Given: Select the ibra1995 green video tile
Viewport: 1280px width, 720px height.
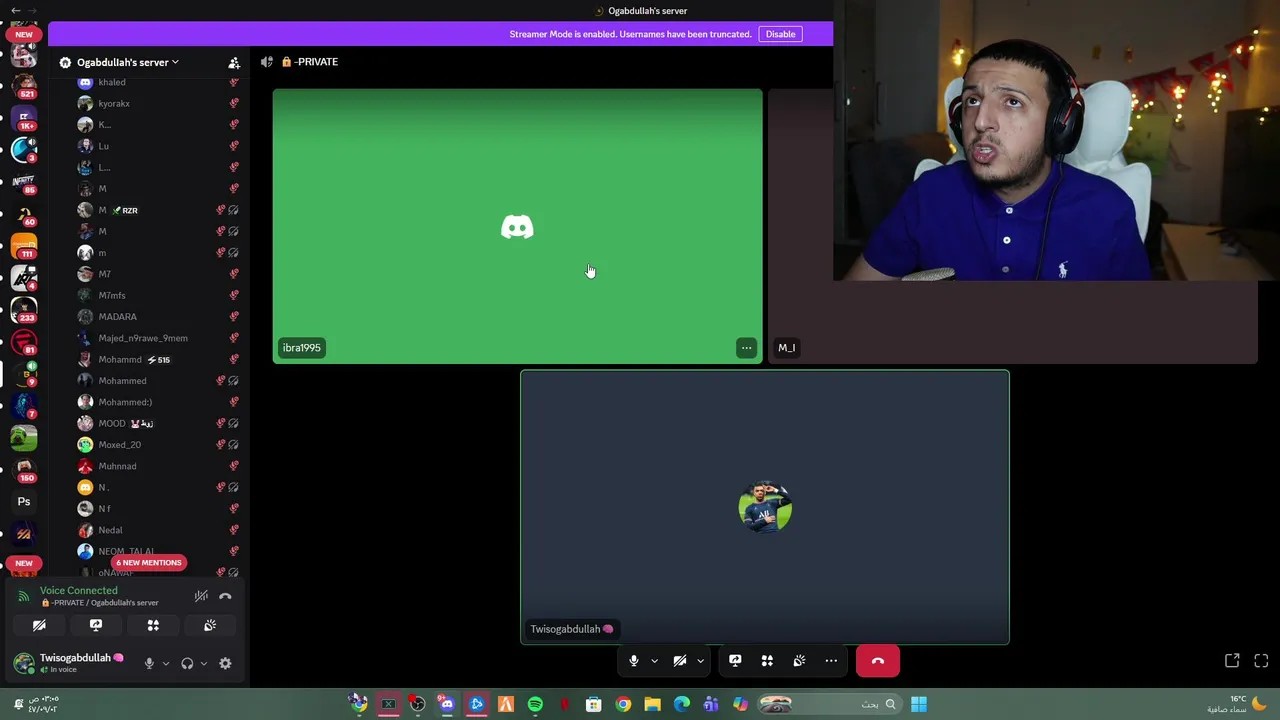Looking at the screenshot, I should tap(517, 226).
